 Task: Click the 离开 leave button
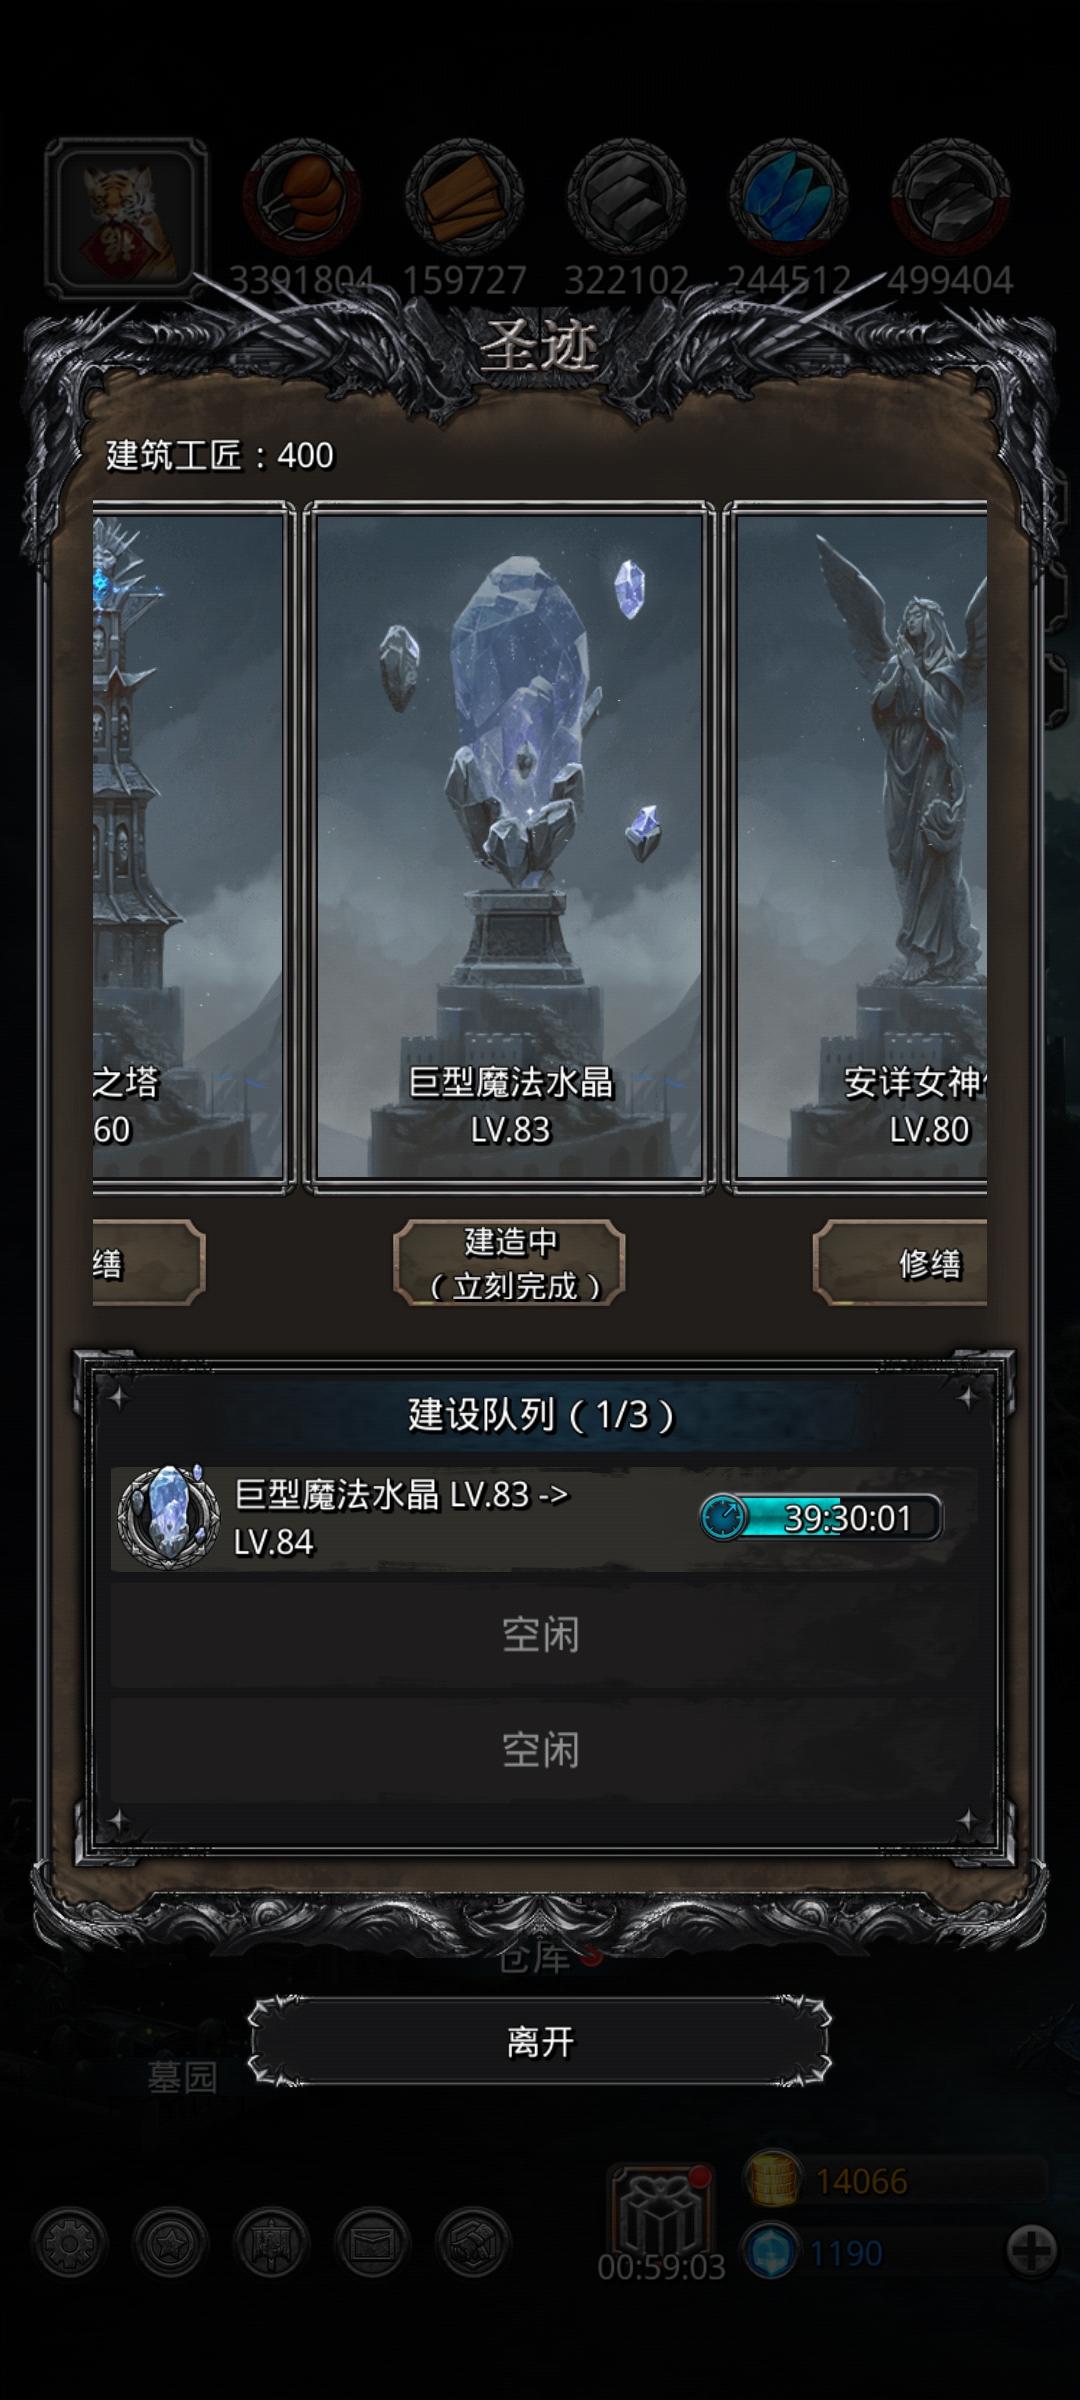pos(540,2041)
